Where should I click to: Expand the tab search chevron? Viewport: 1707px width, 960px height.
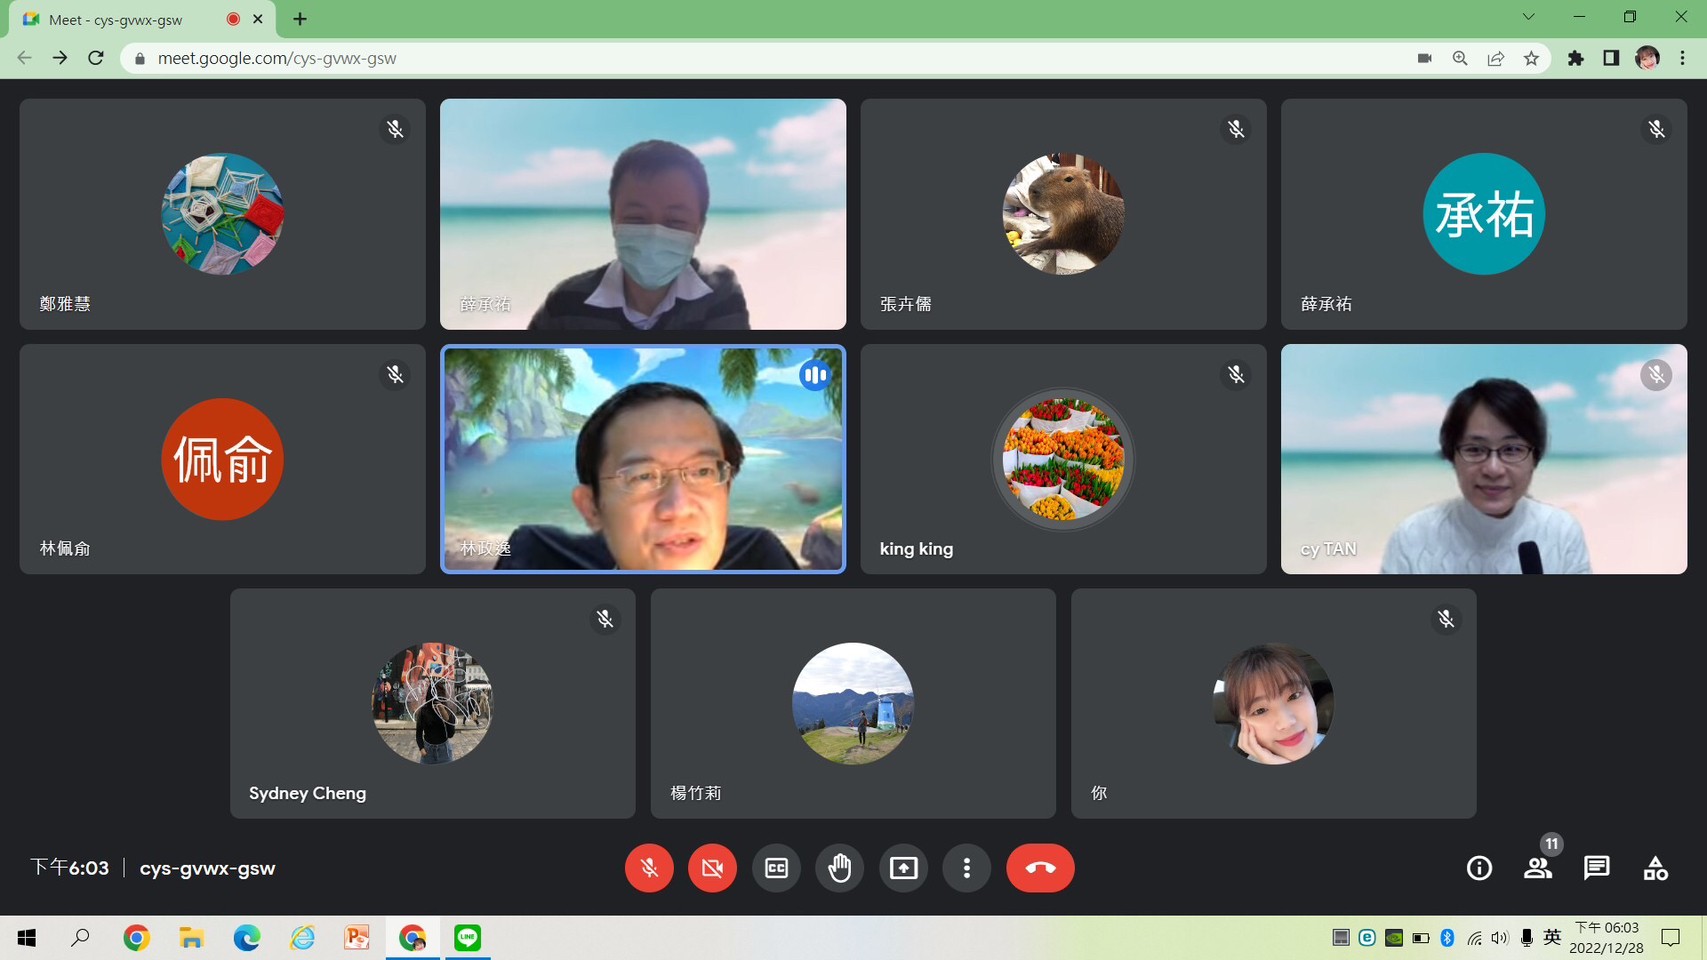pos(1528,17)
